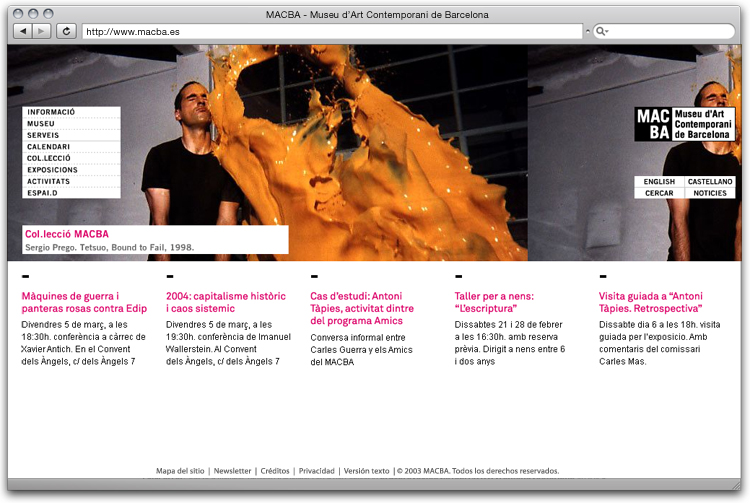Image resolution: width=750 pixels, height=503 pixels.
Task: Switch the site language to Castellano
Action: [710, 182]
